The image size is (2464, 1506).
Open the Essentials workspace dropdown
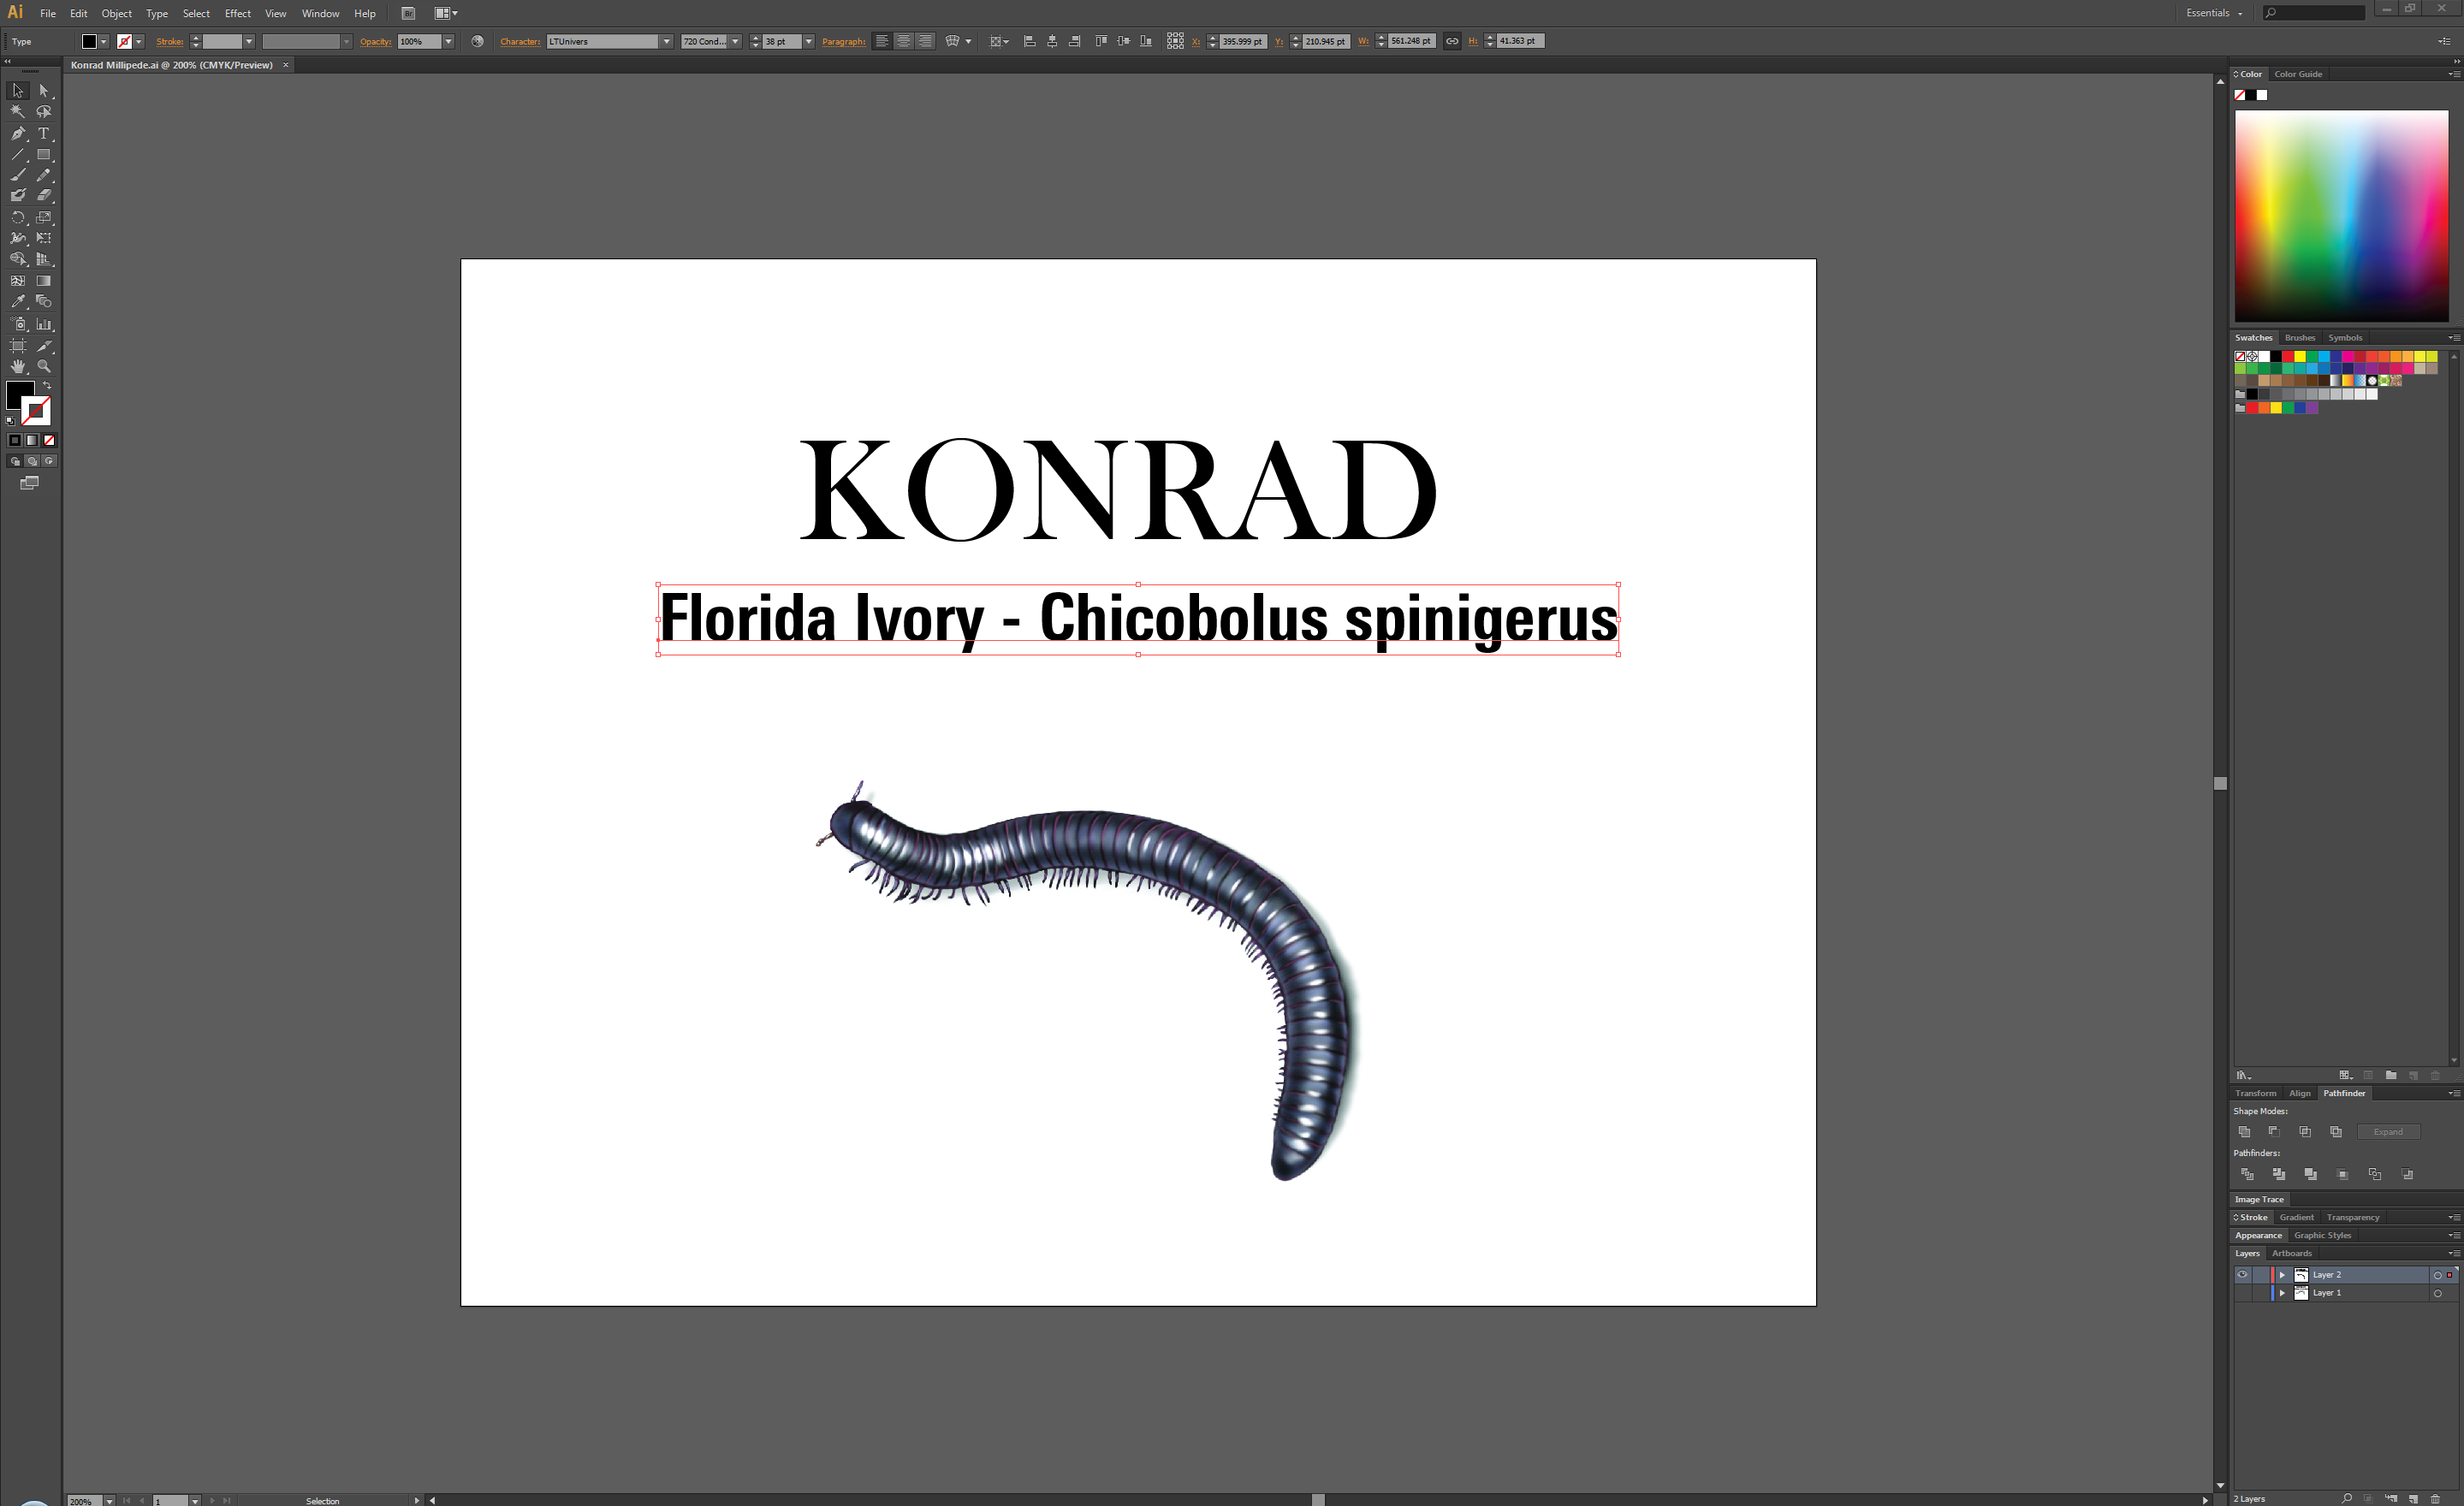pyautogui.click(x=2214, y=13)
